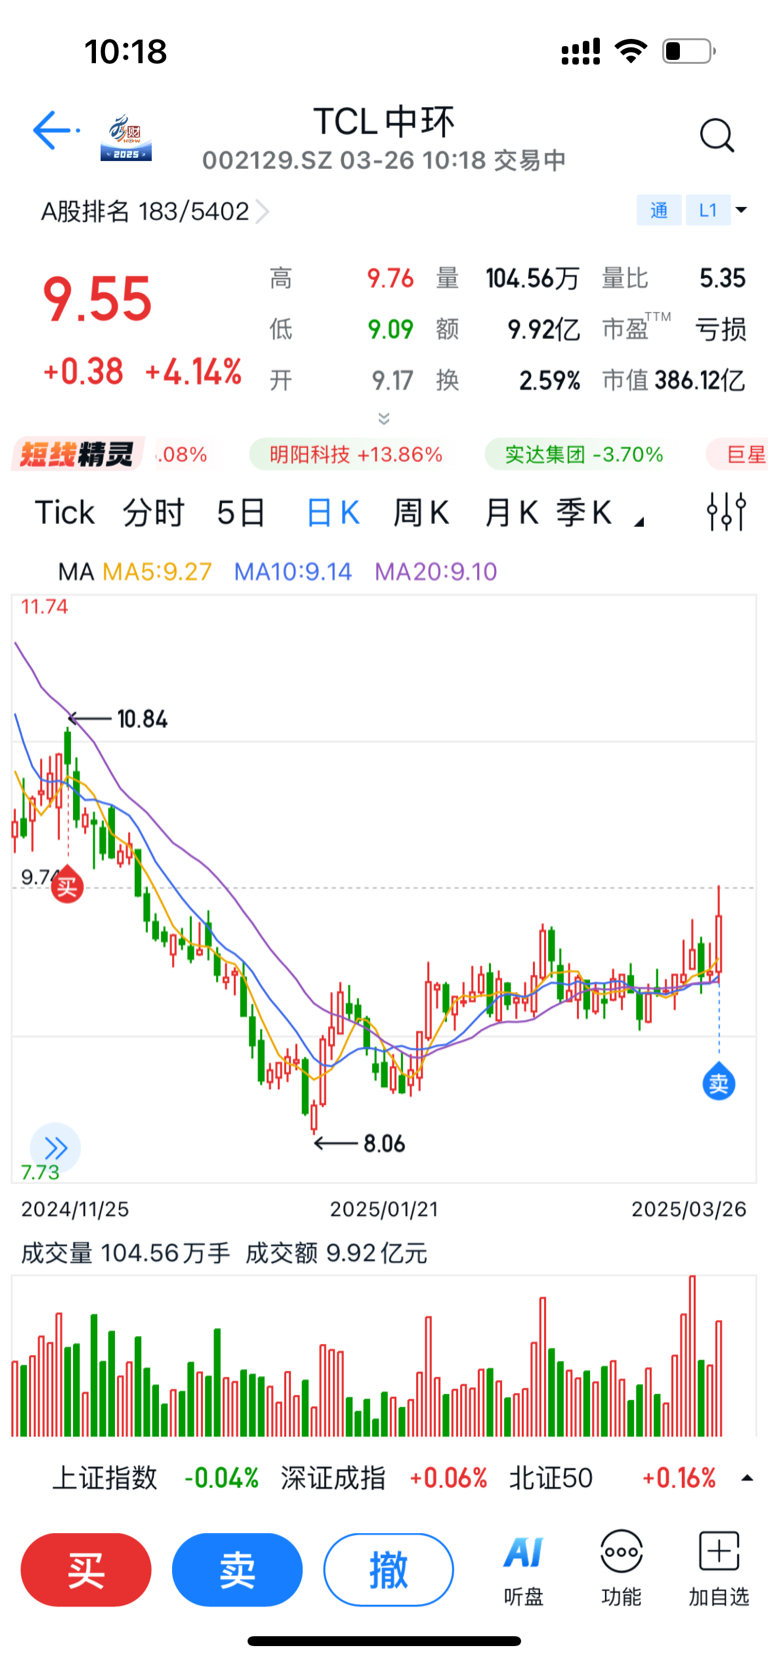Tap 深证成指 +0.06% index
Viewport: 768px width, 1663px height.
coord(384,1478)
